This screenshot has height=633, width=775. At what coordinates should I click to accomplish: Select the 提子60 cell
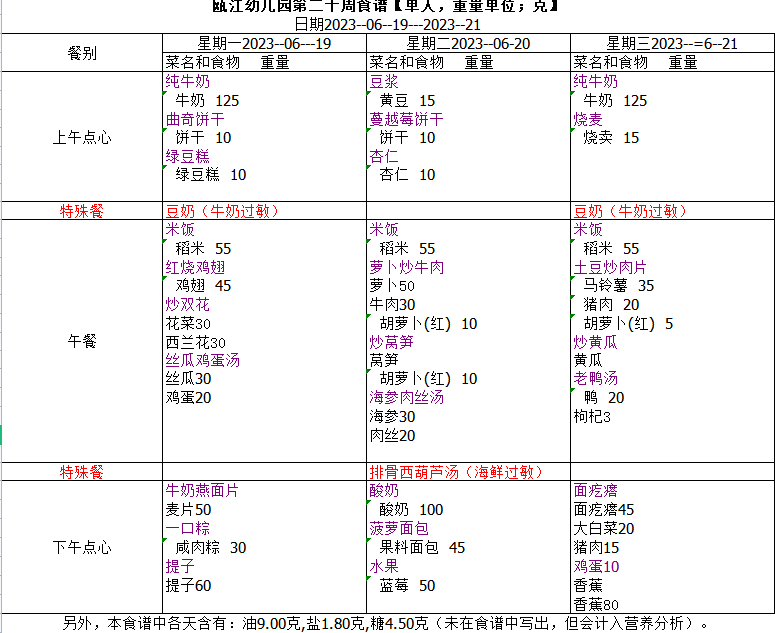point(188,585)
